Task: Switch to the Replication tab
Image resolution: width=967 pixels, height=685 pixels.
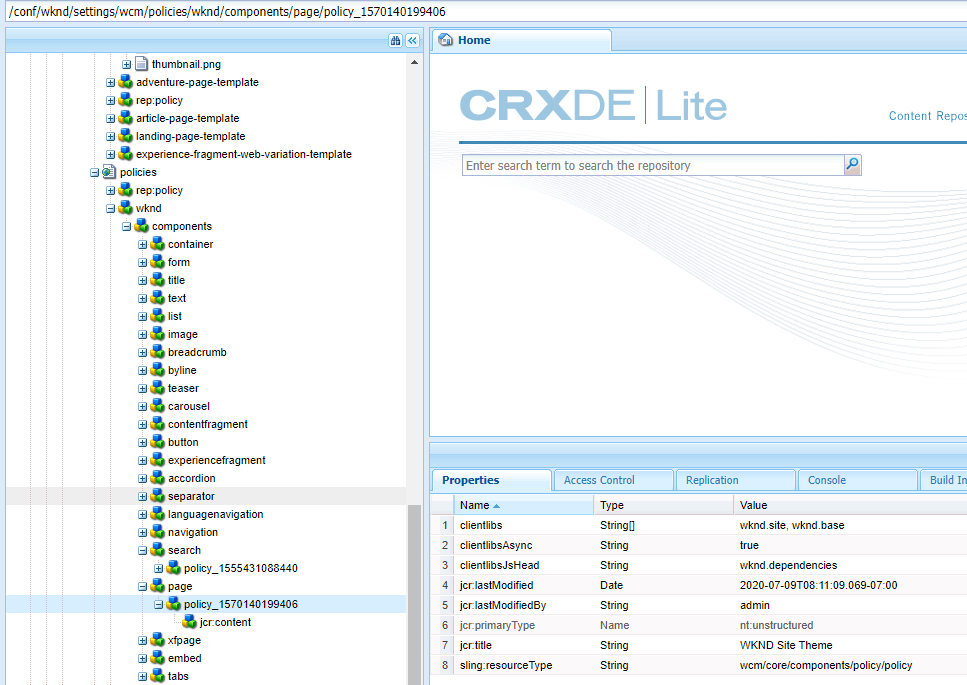Action: 735,480
